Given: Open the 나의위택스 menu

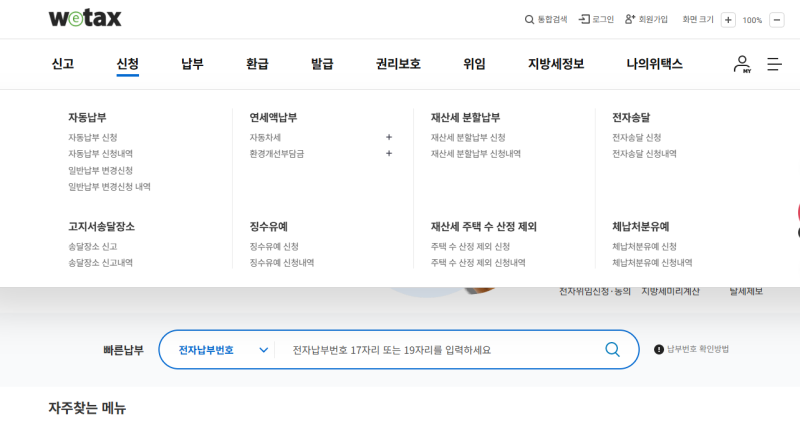Looking at the screenshot, I should pyautogui.click(x=654, y=64).
